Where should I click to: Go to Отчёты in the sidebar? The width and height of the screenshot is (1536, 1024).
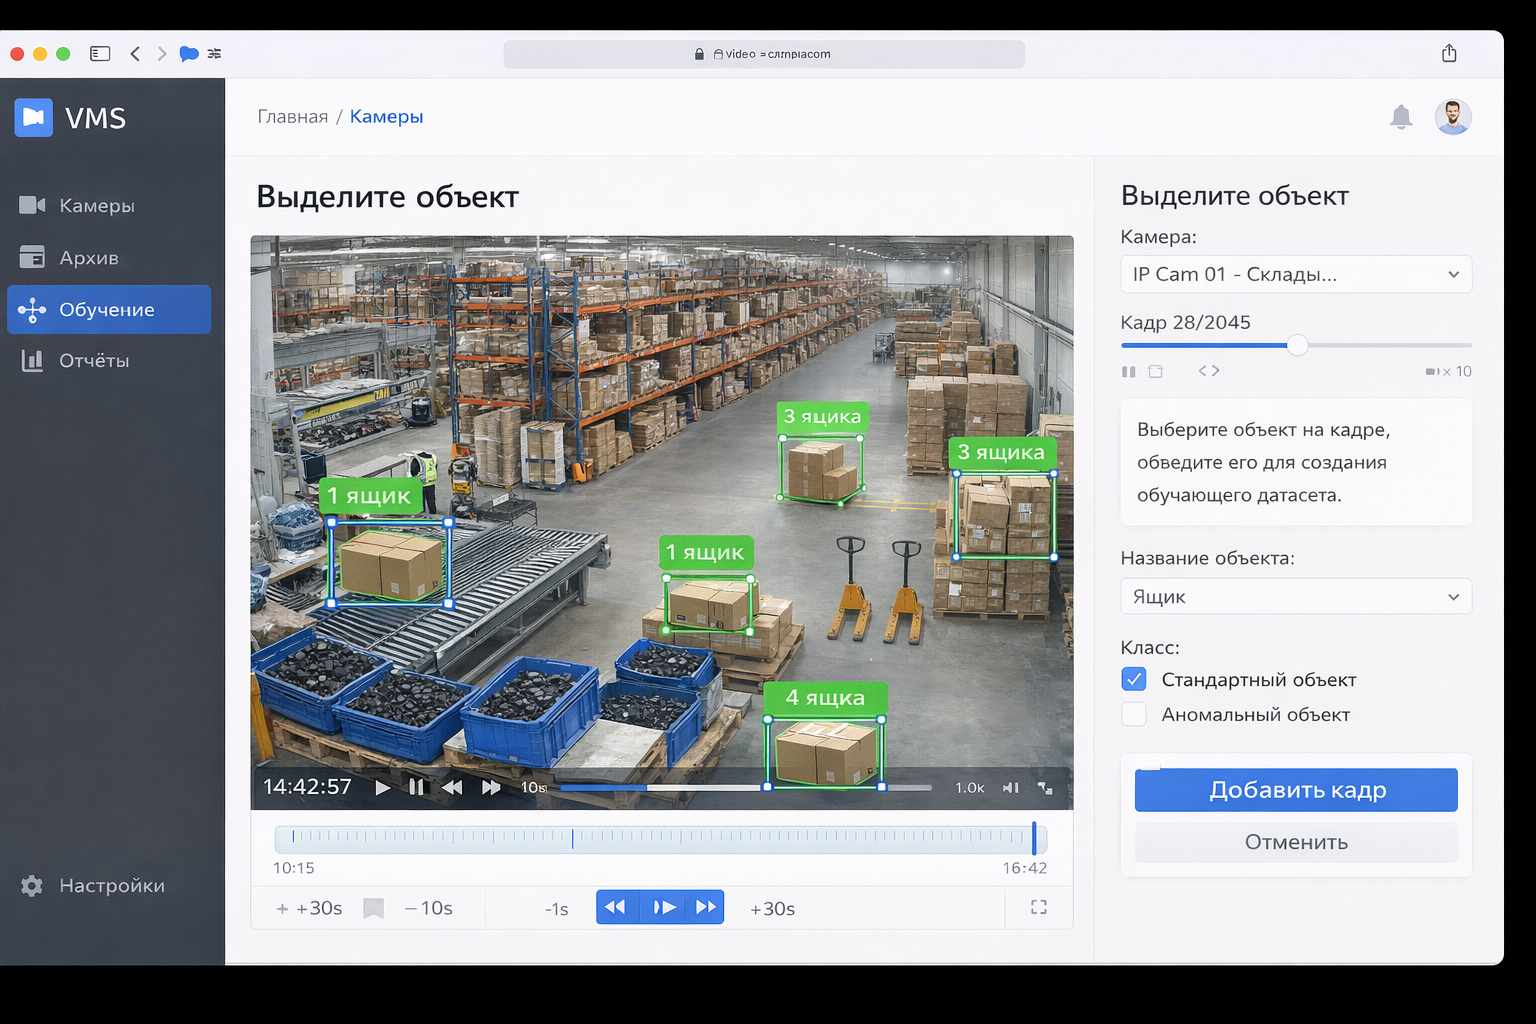pyautogui.click(x=93, y=361)
